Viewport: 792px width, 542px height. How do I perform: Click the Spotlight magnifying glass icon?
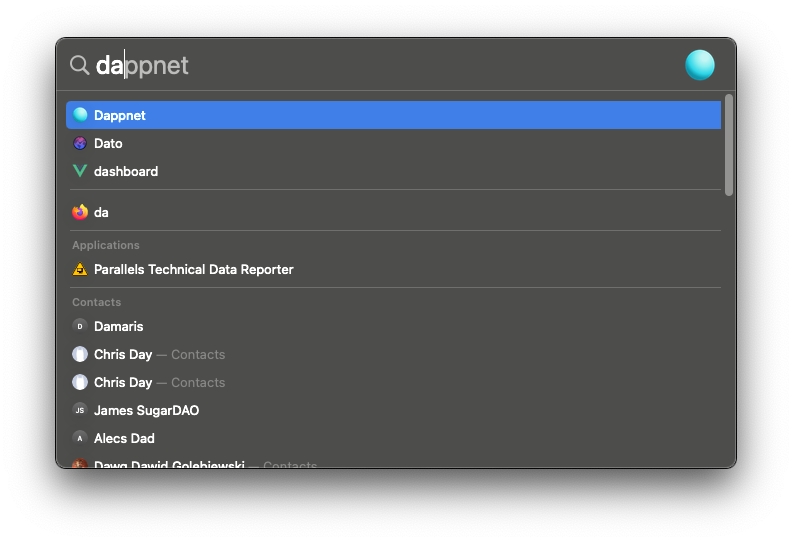pos(79,65)
